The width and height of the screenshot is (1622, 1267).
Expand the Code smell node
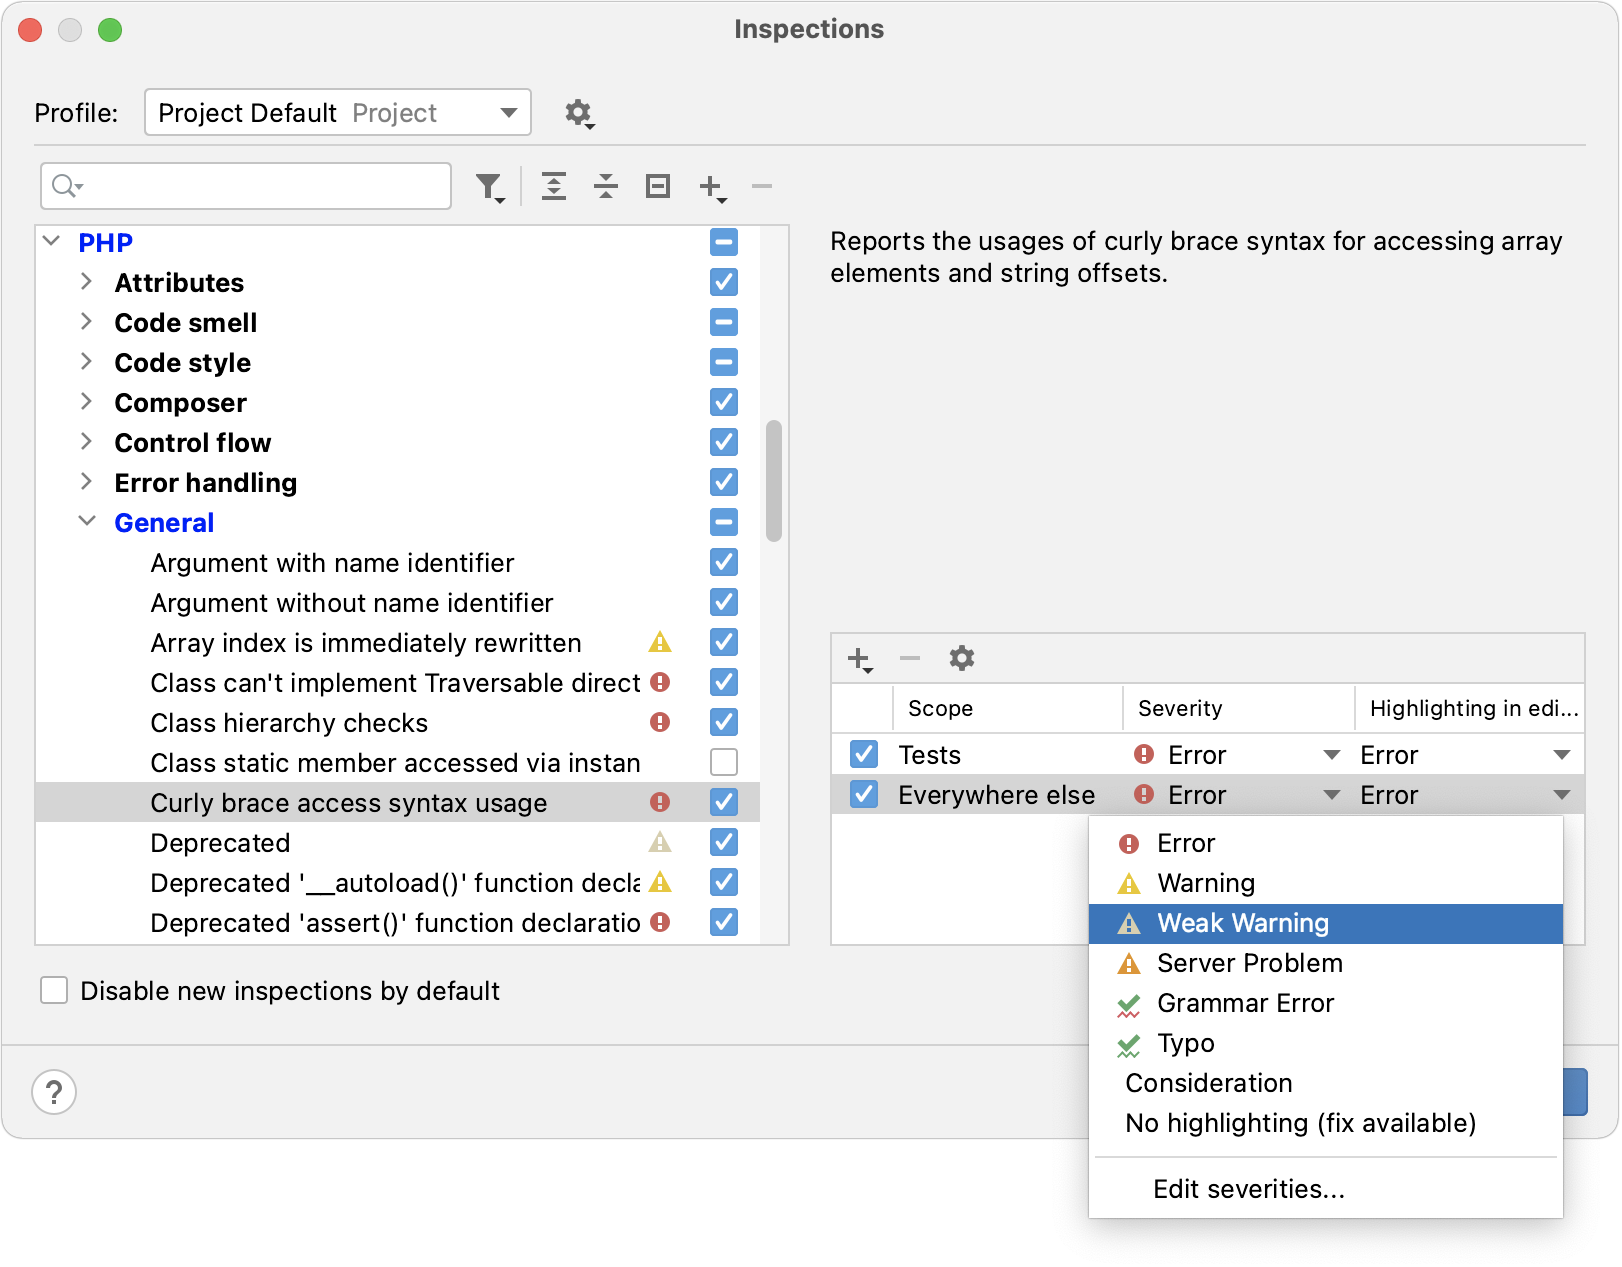pos(87,322)
